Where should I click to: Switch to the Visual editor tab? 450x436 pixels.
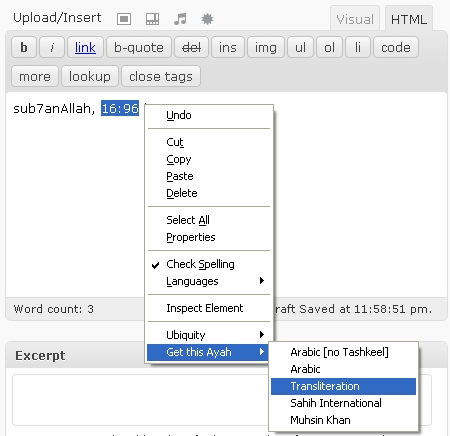(355, 19)
